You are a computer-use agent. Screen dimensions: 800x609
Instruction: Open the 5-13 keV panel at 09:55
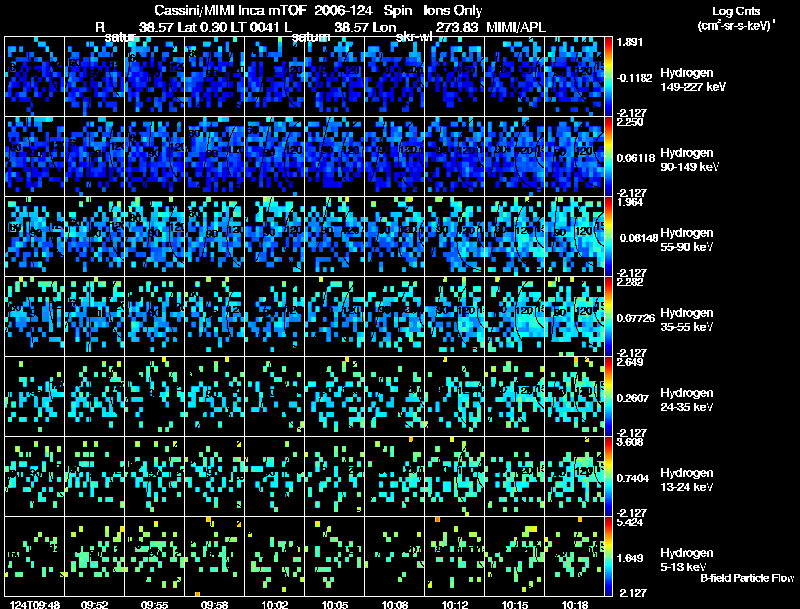(155, 556)
